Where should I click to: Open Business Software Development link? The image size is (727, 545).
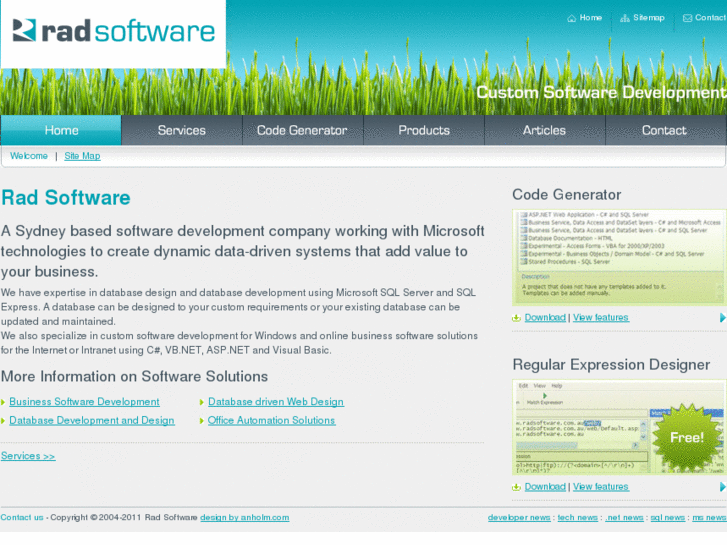point(84,402)
